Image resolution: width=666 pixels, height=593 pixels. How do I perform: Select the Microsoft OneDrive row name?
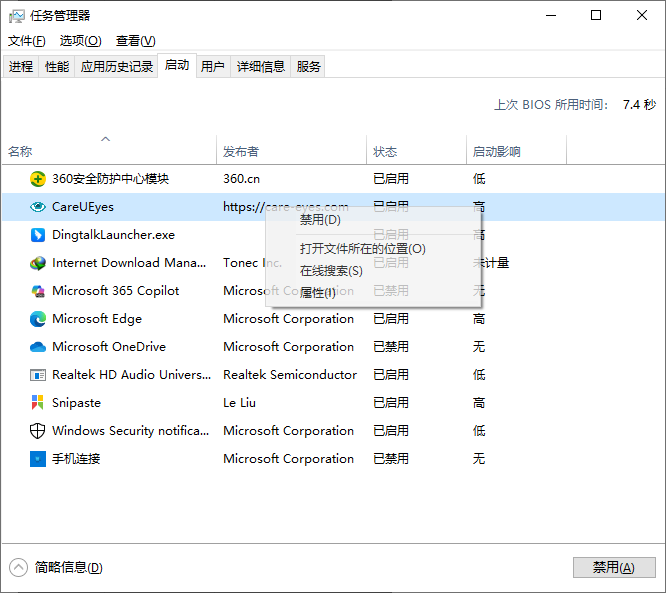109,347
